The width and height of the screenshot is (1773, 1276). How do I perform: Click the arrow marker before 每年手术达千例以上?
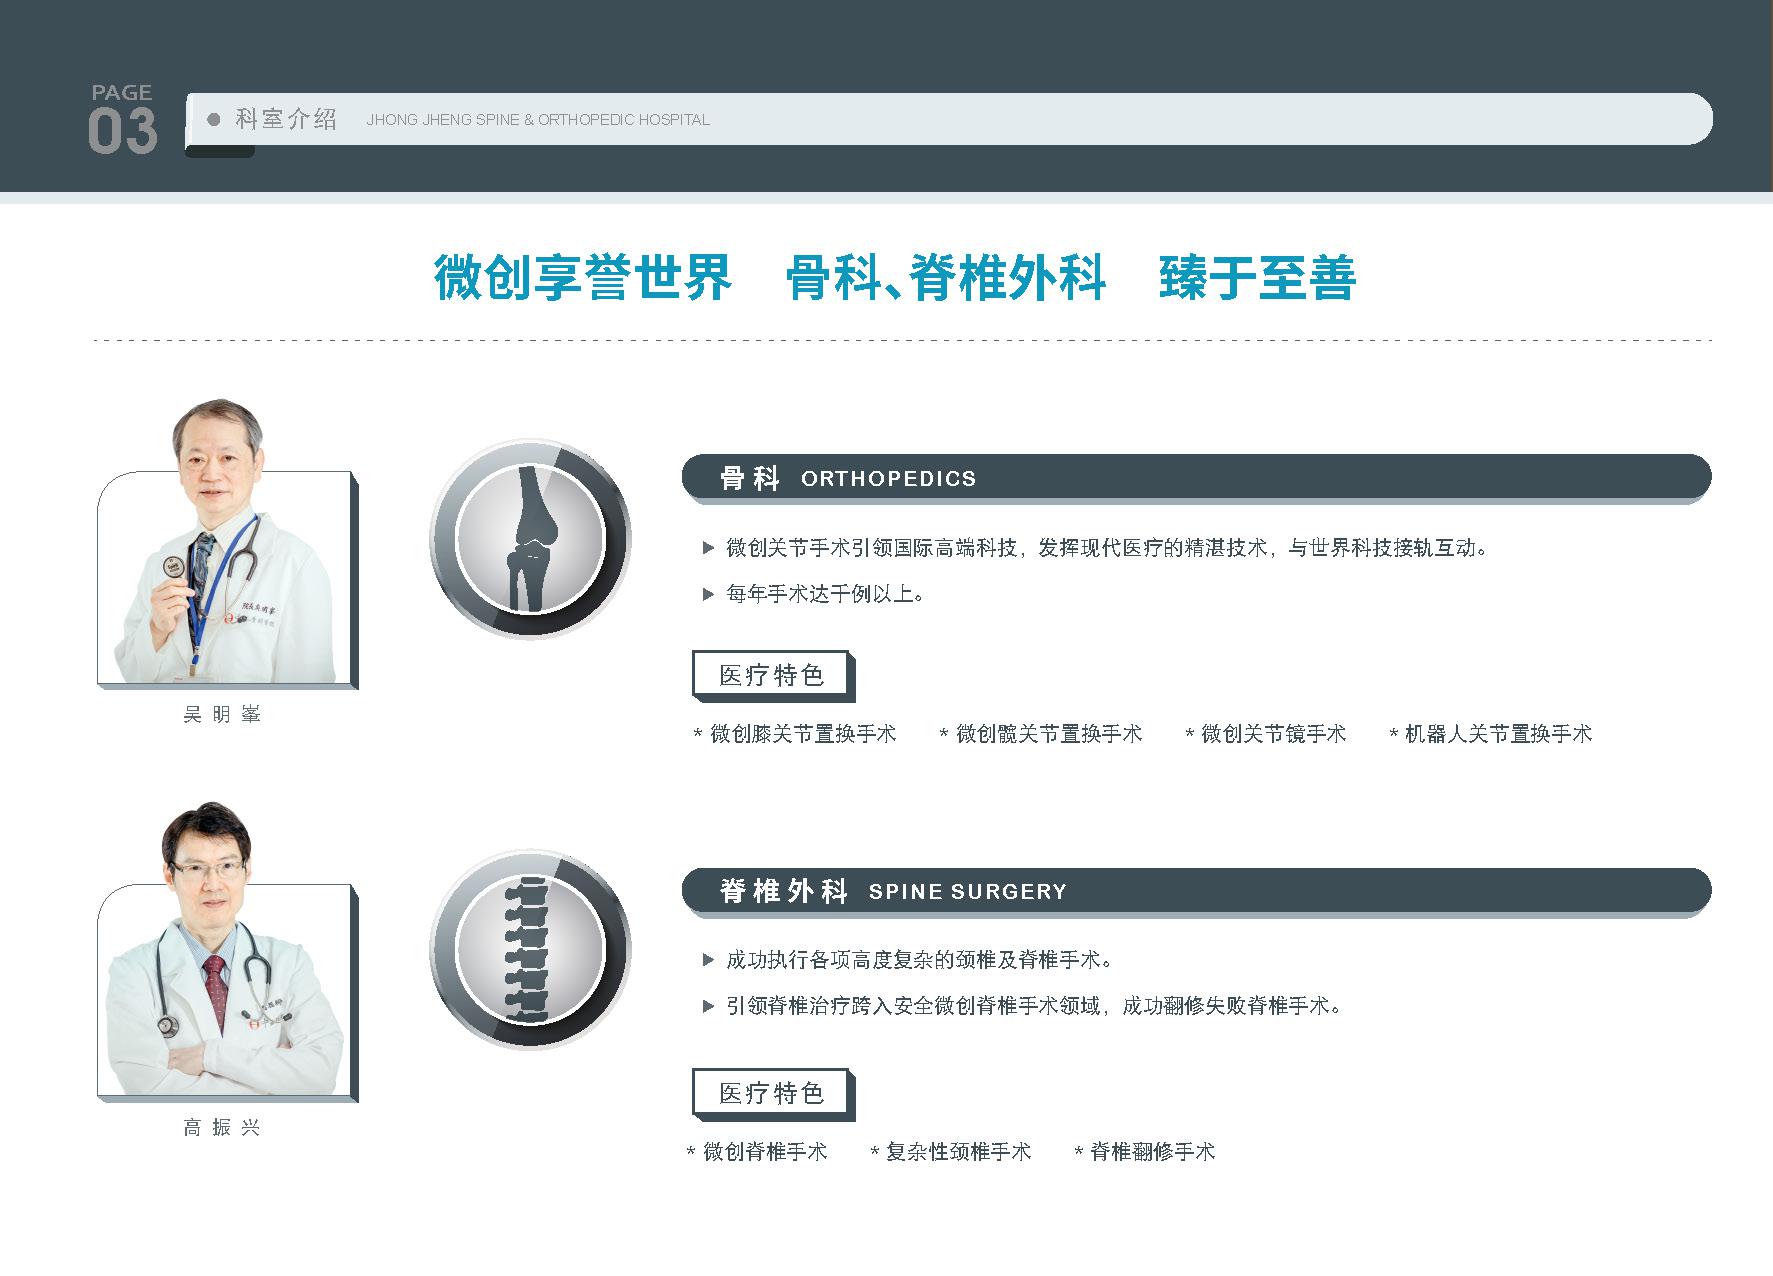point(707,593)
